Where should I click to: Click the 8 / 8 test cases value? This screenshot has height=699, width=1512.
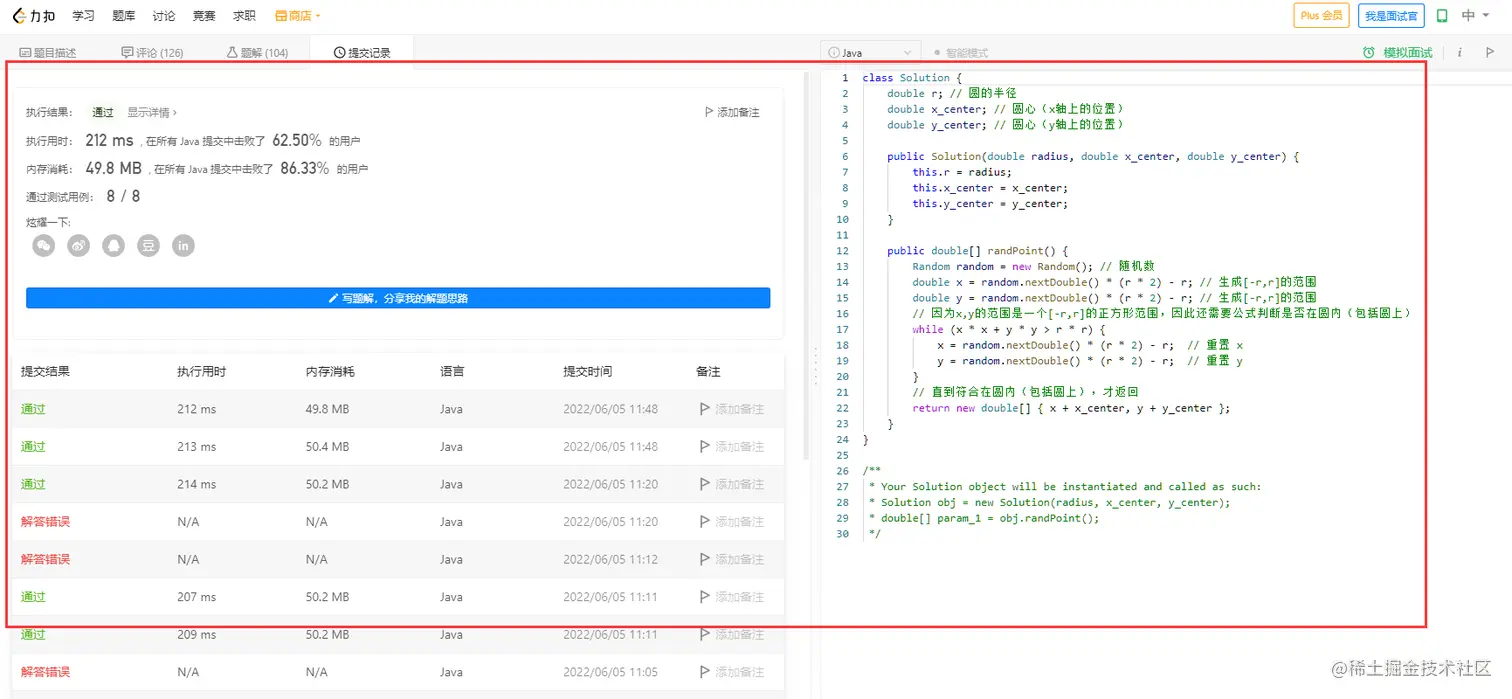123,197
